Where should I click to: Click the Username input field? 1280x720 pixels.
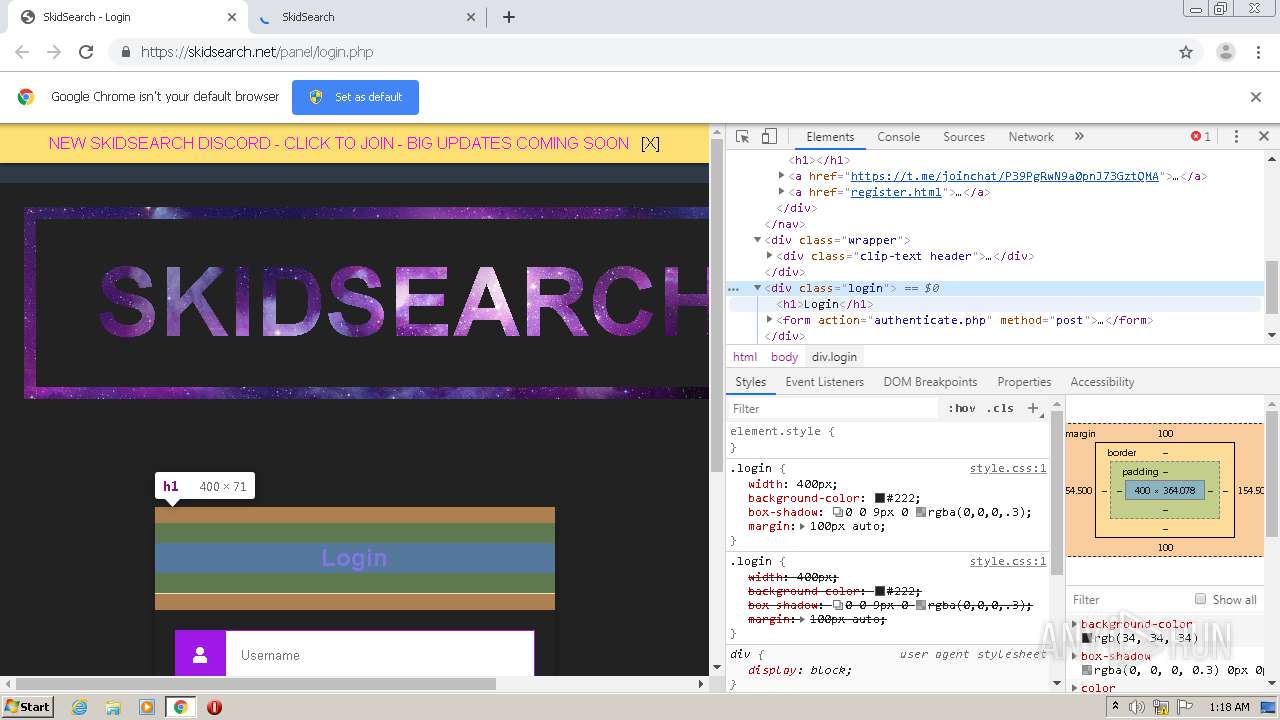coord(380,655)
